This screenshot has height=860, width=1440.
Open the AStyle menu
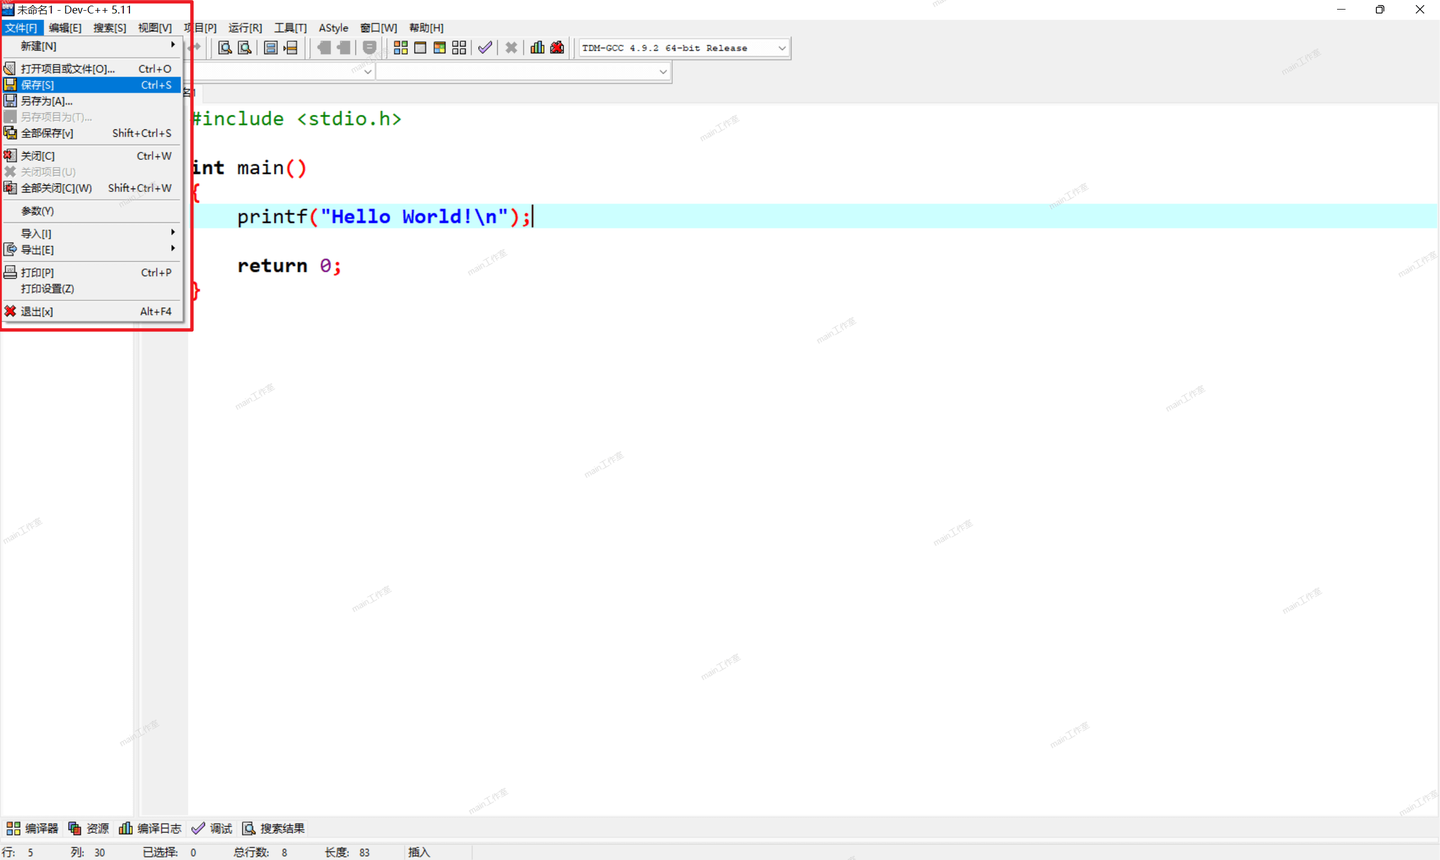pyautogui.click(x=333, y=27)
